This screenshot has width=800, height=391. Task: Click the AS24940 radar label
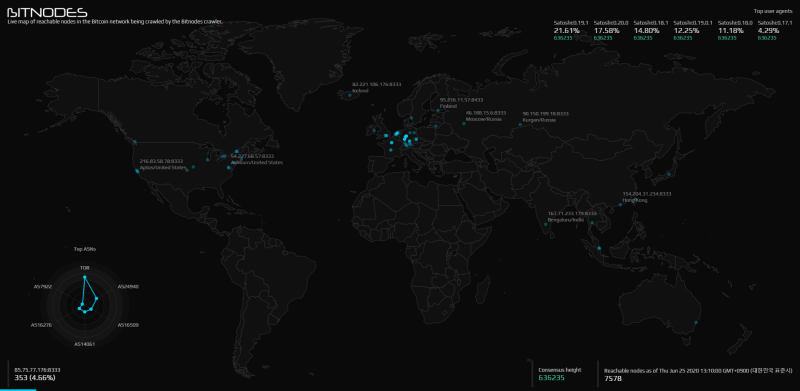pyautogui.click(x=128, y=287)
